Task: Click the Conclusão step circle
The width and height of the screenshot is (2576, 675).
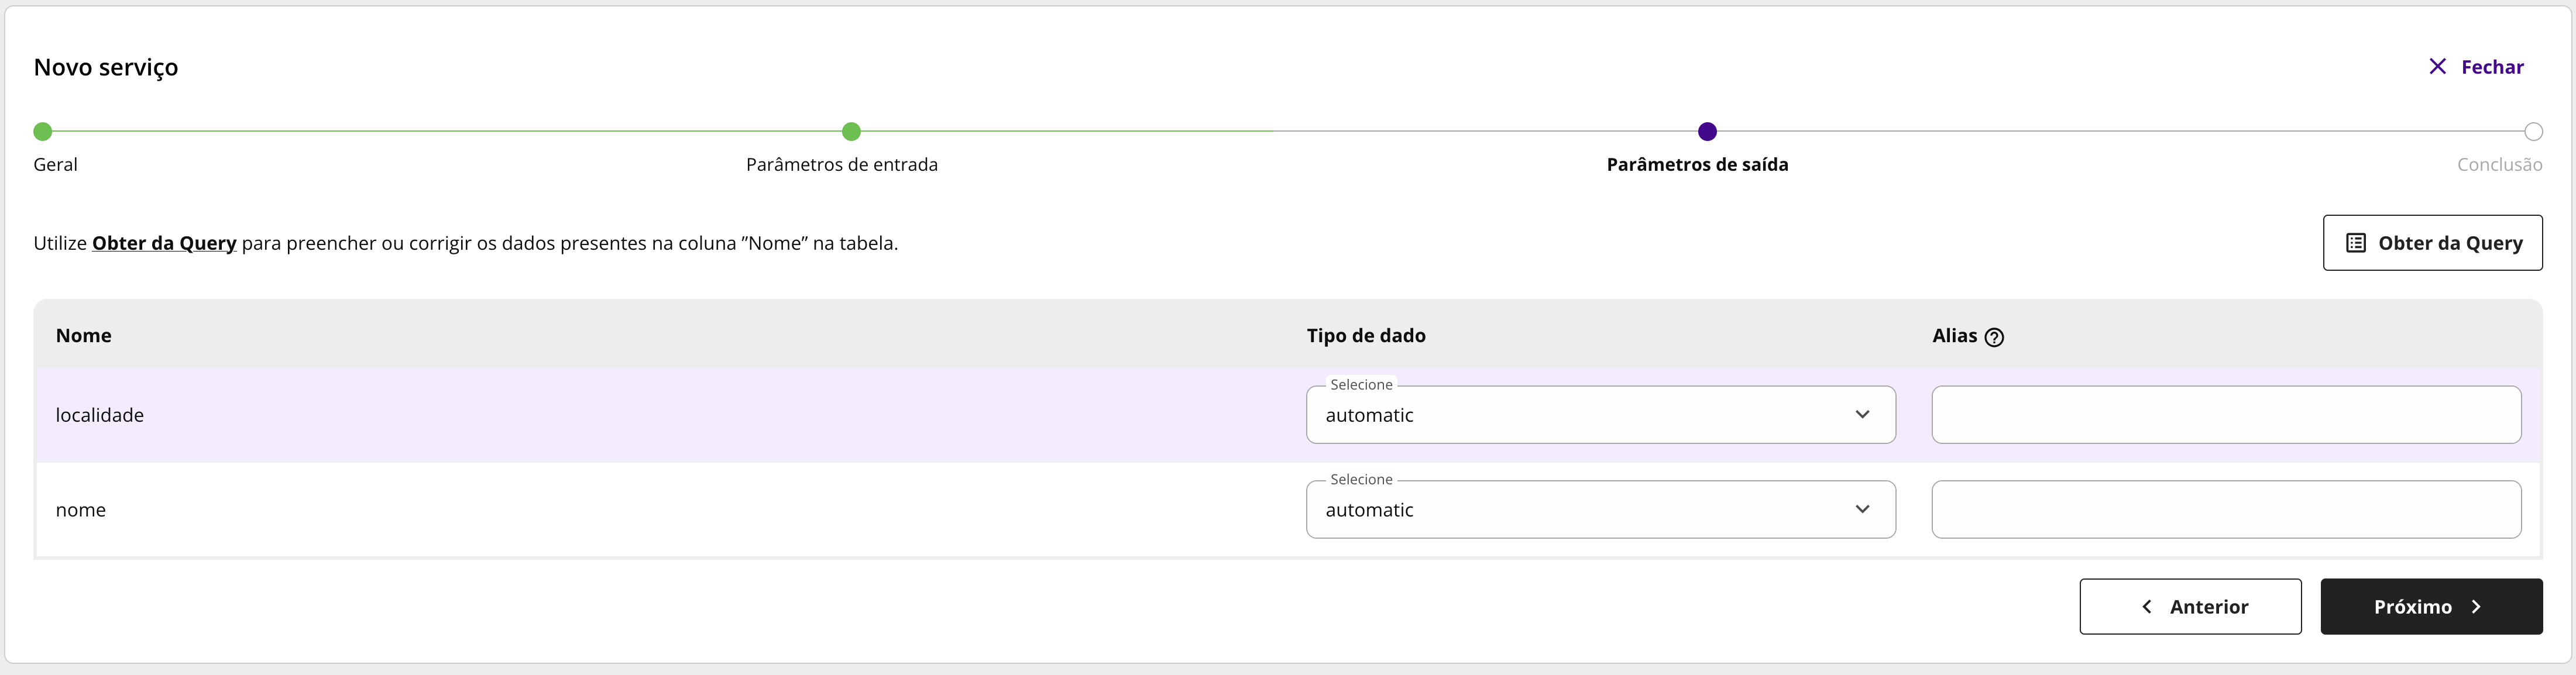Action: click(2533, 132)
